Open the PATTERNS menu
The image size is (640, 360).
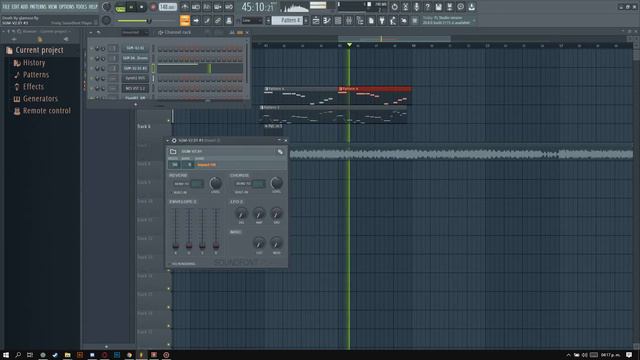[x=38, y=7]
